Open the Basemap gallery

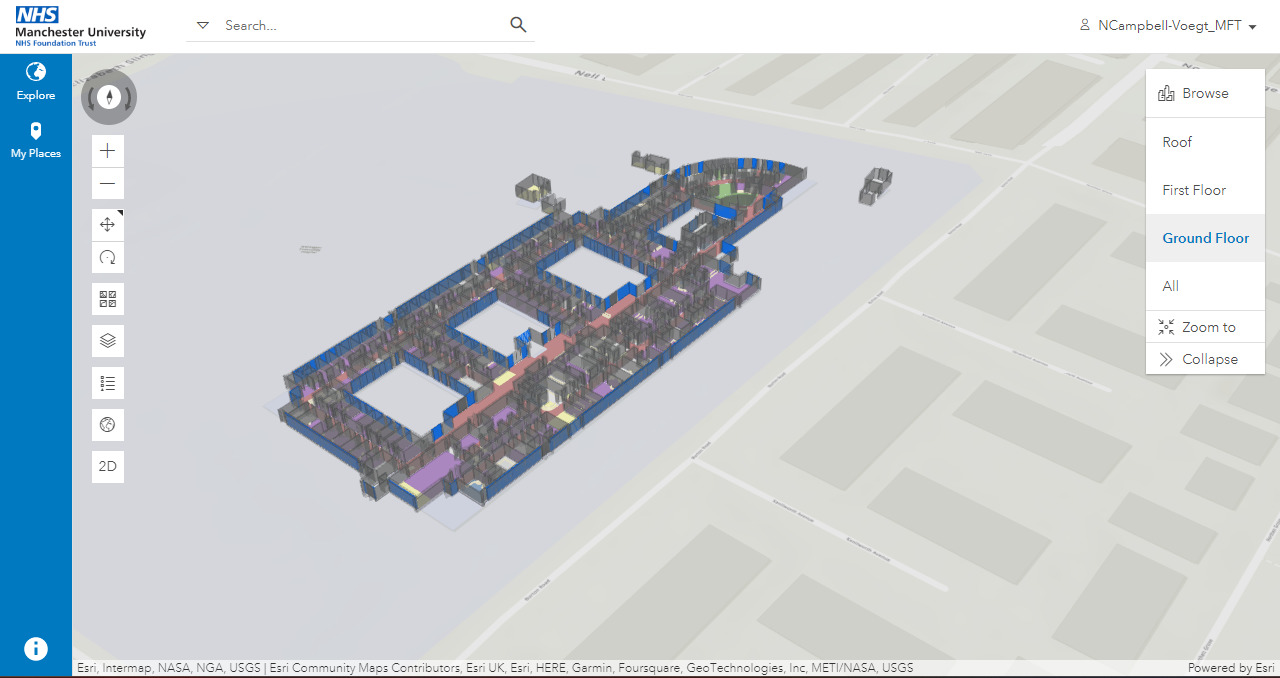[x=107, y=298]
